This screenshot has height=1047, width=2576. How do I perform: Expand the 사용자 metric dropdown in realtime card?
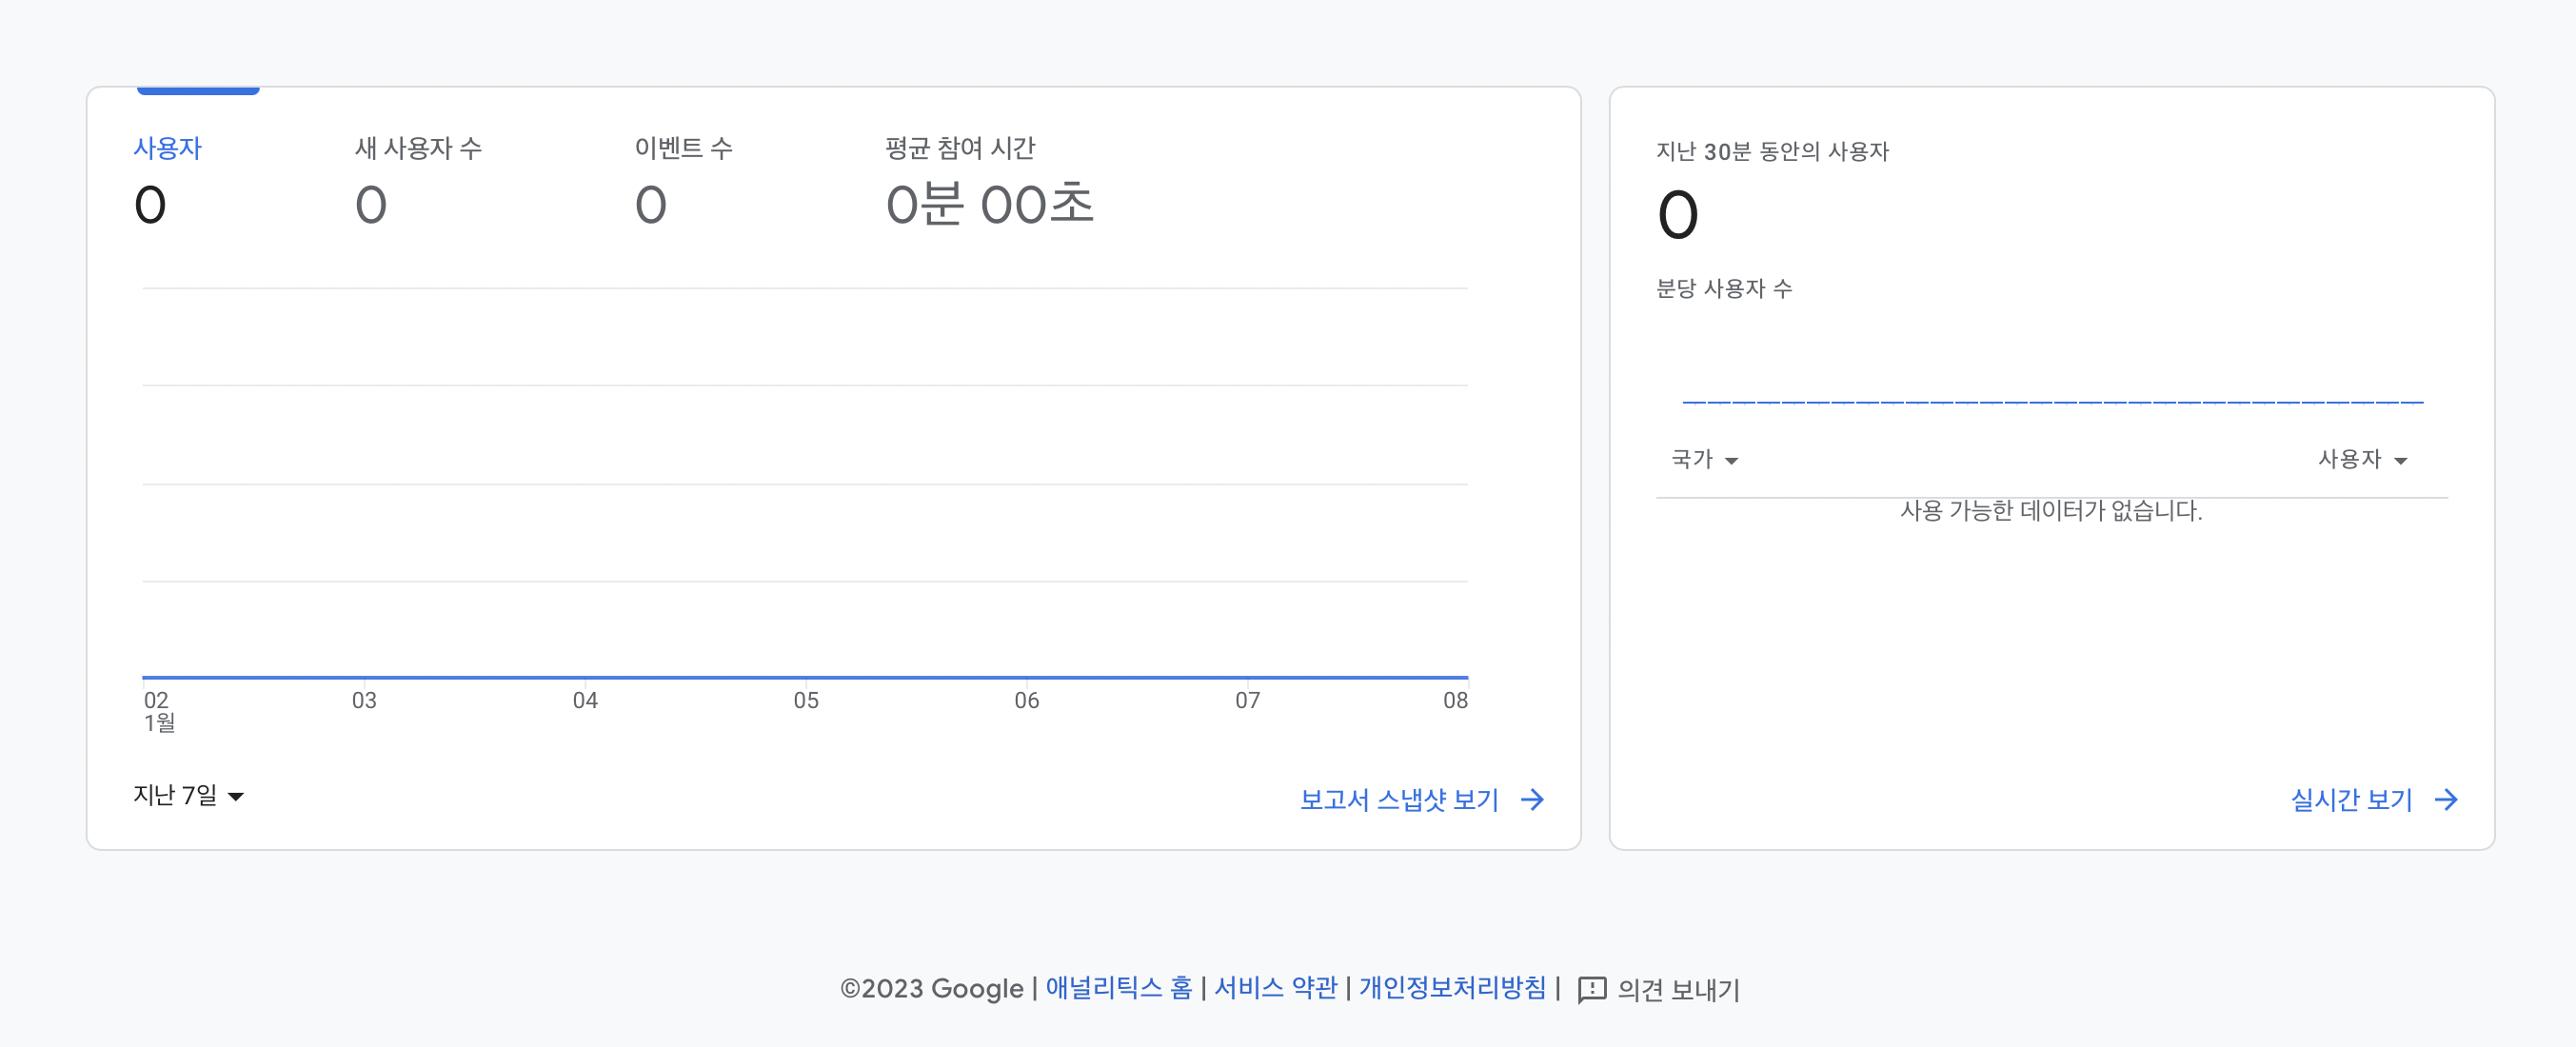[2350, 459]
